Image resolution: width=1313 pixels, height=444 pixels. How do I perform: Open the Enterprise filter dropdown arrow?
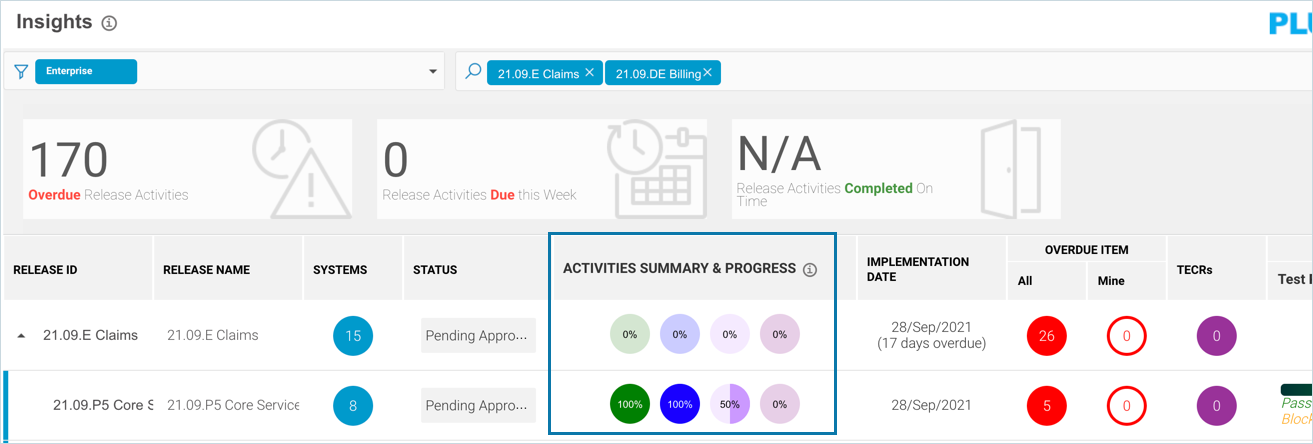click(x=433, y=72)
